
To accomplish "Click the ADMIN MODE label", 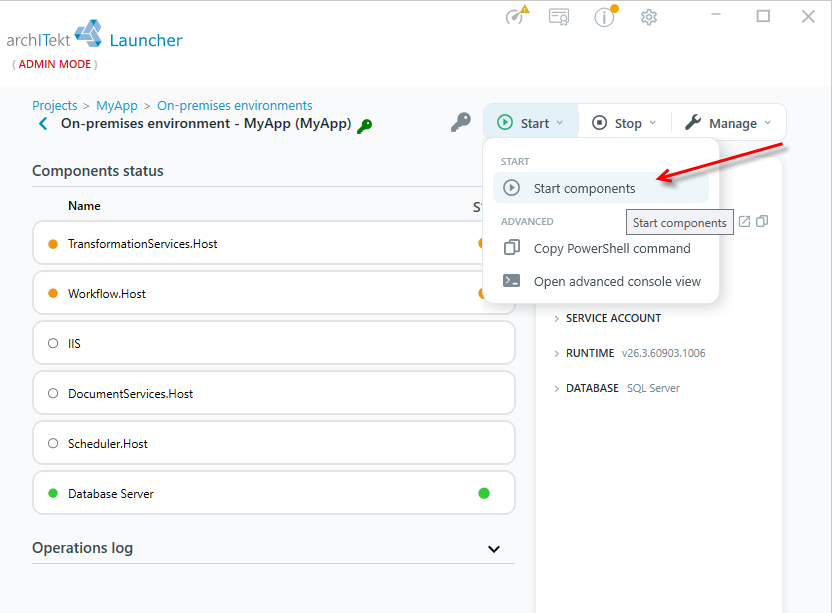I will tap(55, 64).
